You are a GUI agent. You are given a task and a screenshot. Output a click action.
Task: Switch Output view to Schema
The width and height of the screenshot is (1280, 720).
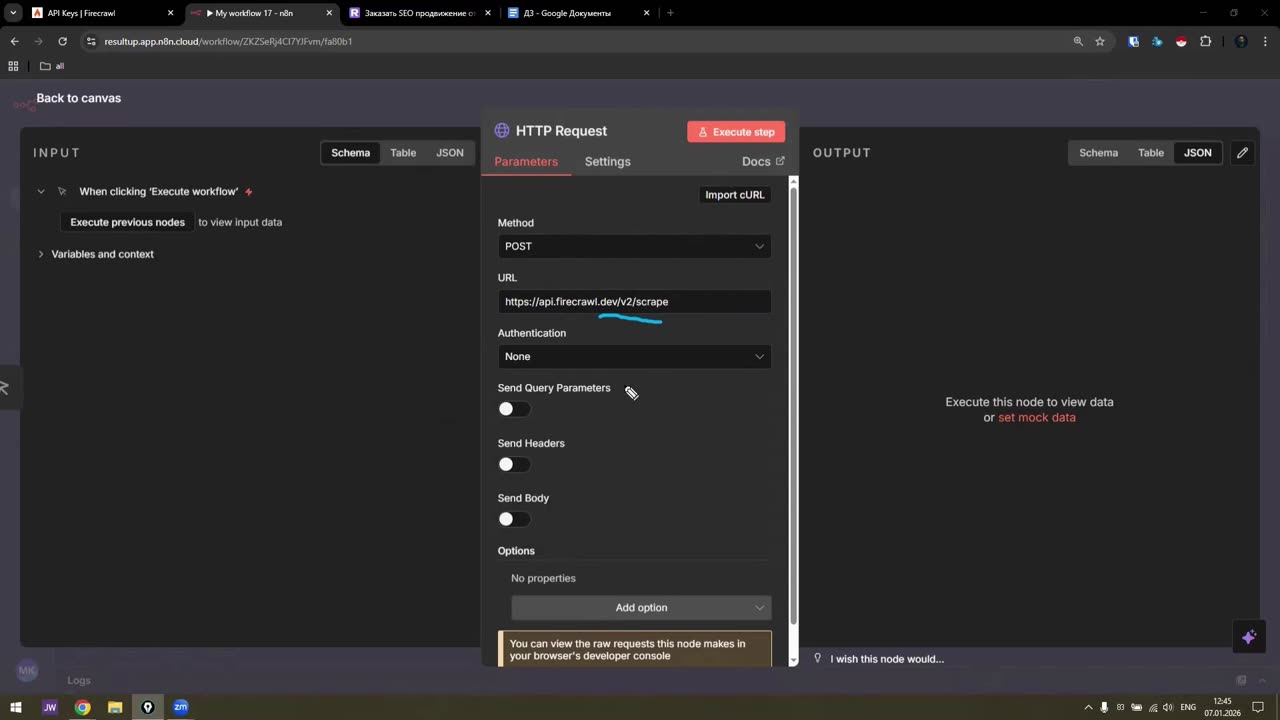tap(1098, 153)
